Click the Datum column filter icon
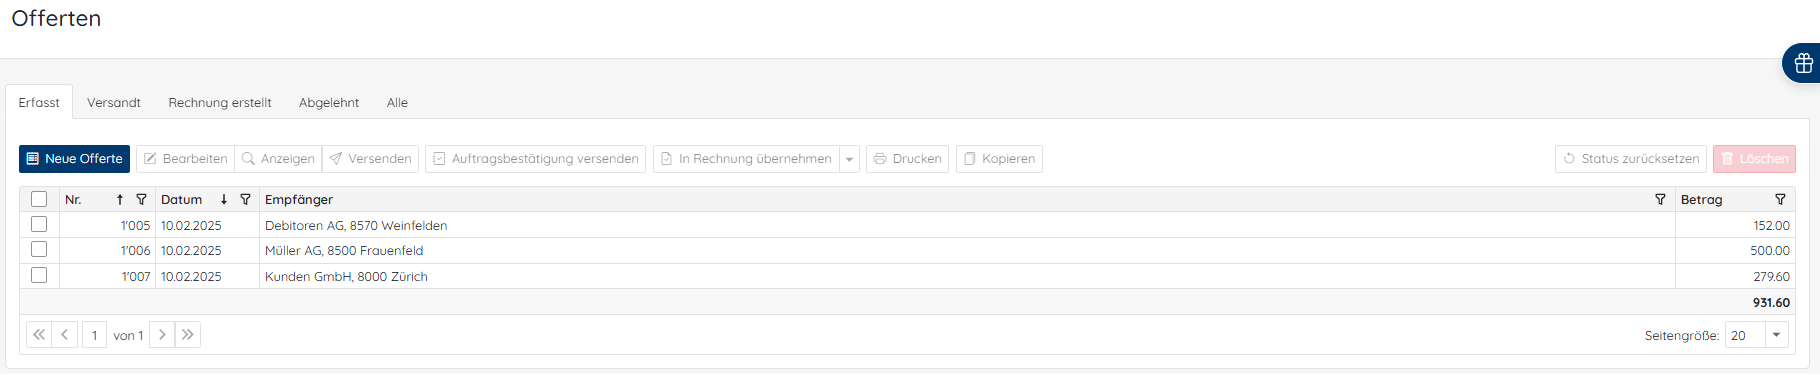The width and height of the screenshot is (1820, 374). [245, 200]
